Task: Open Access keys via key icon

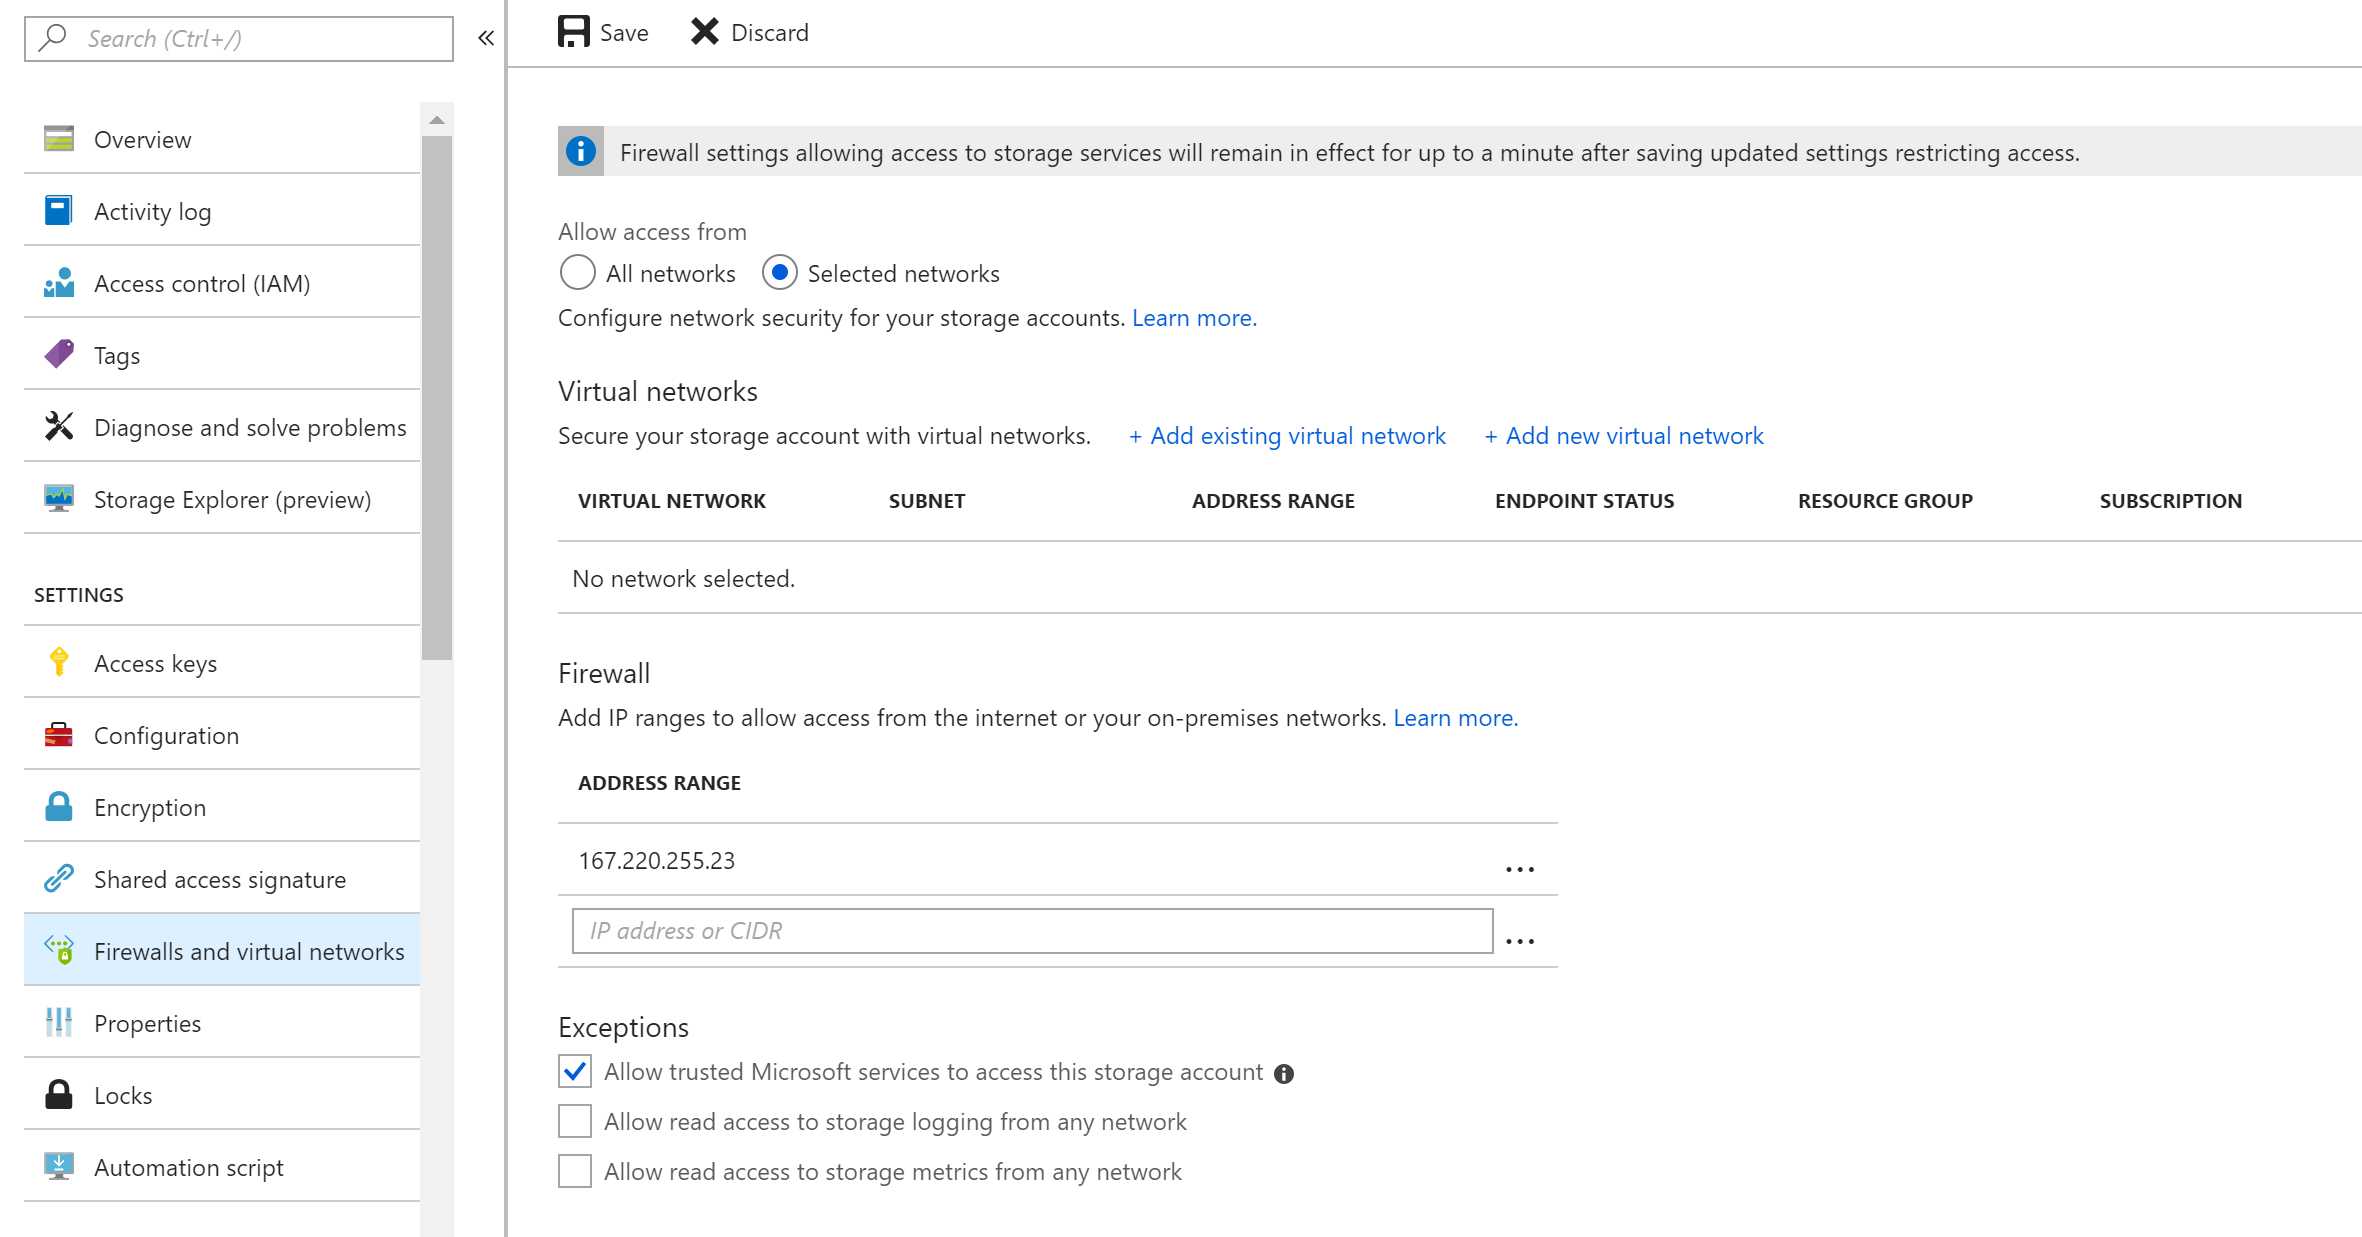Action: tap(59, 662)
